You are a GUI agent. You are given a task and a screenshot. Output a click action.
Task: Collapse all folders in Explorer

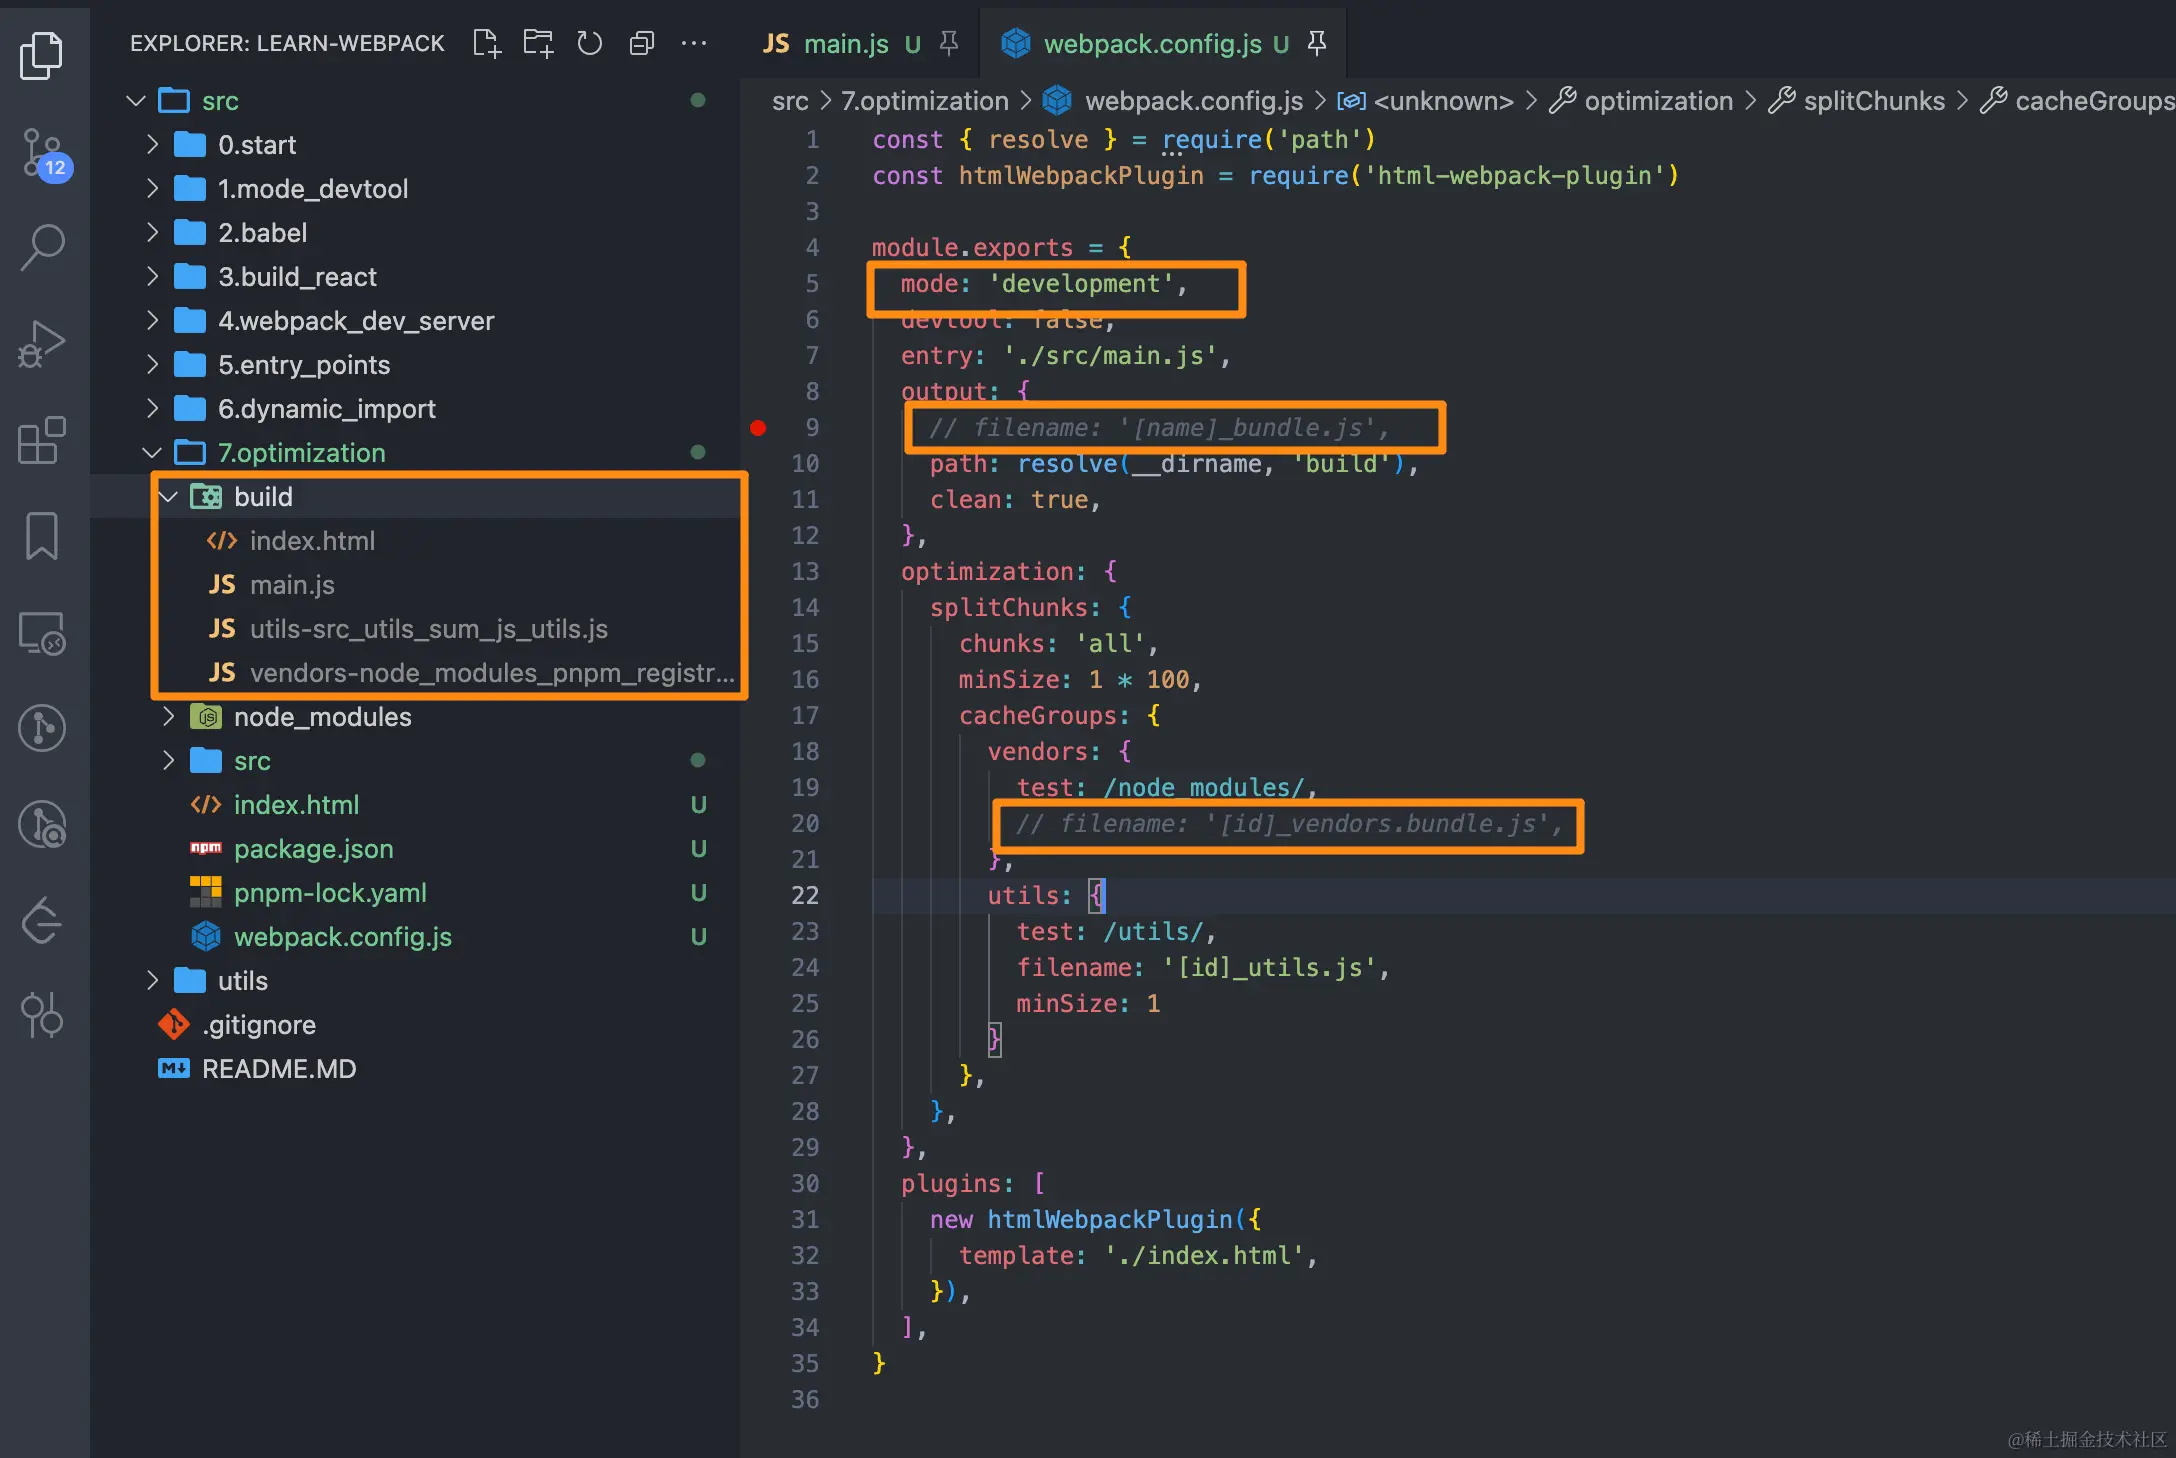tap(642, 43)
